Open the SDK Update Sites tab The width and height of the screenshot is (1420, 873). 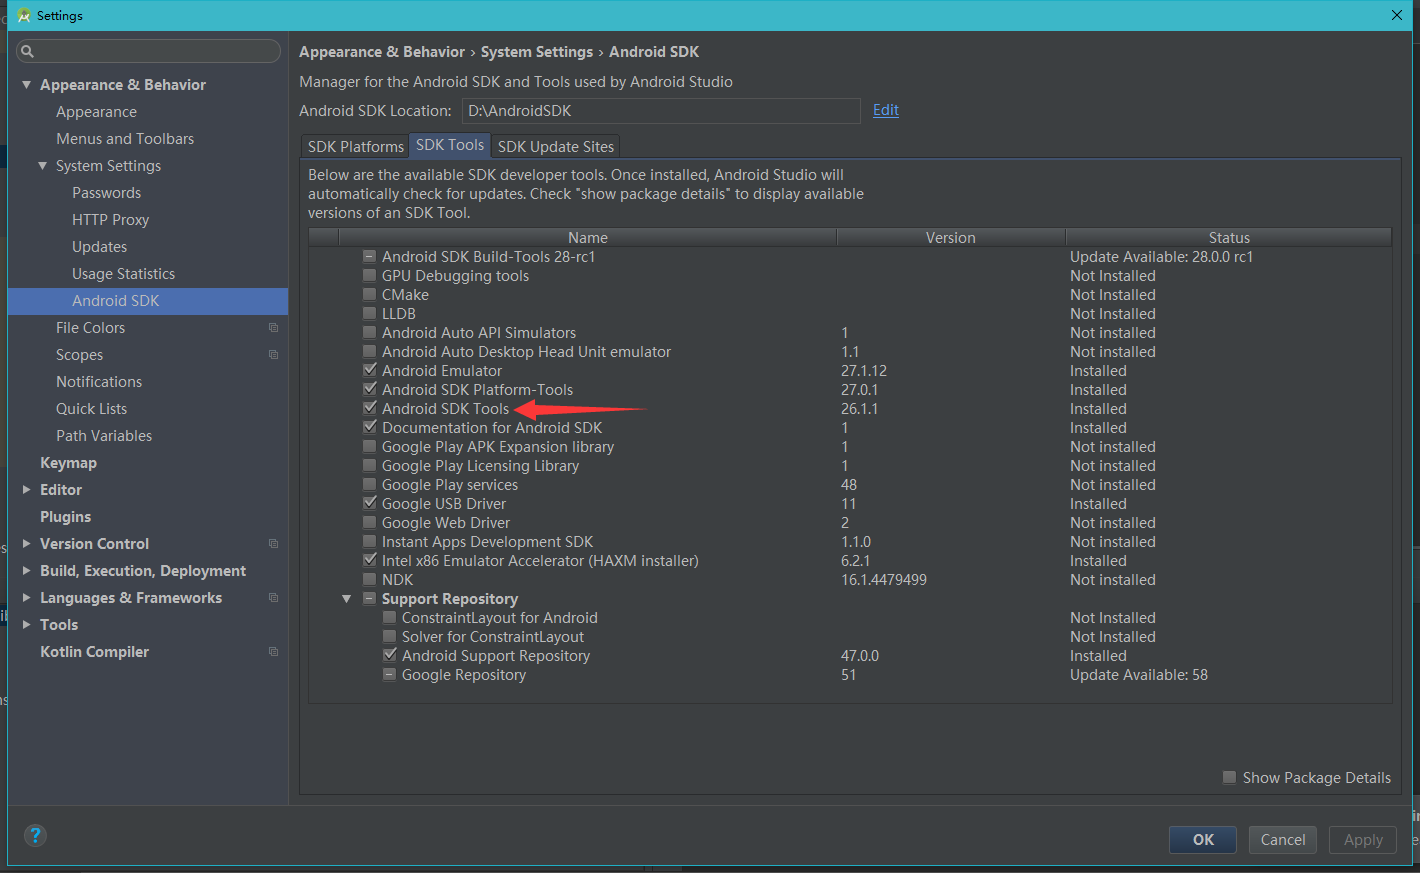[556, 147]
